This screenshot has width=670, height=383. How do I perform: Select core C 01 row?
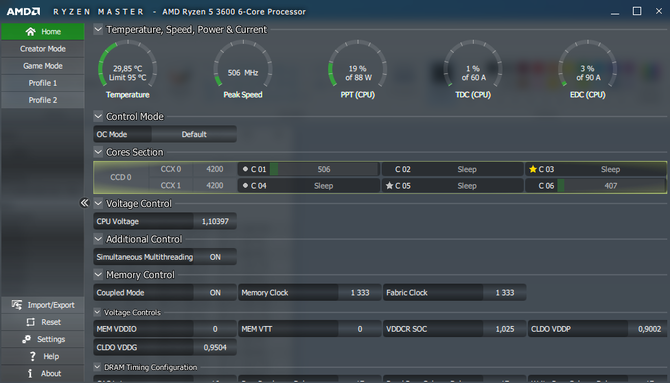(x=309, y=169)
